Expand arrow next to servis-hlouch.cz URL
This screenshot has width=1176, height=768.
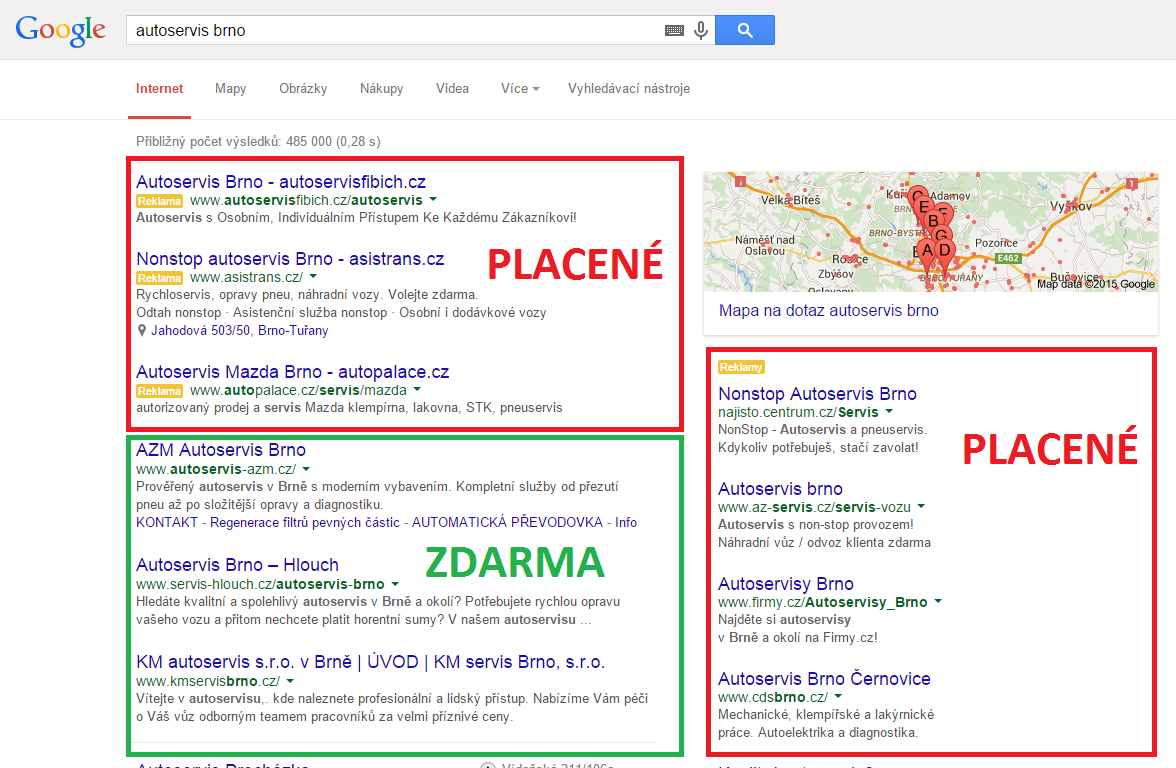pyautogui.click(x=395, y=584)
